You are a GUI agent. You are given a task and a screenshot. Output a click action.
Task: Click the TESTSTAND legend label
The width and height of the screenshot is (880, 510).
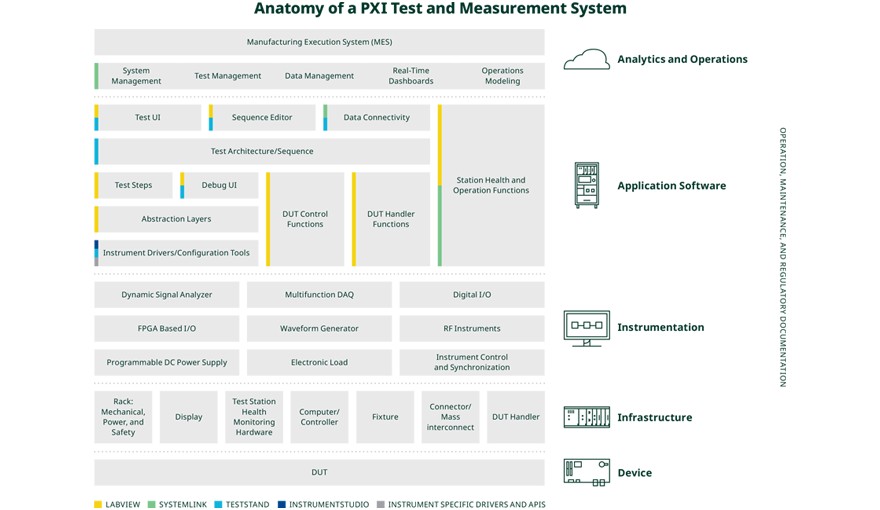[x=248, y=504]
